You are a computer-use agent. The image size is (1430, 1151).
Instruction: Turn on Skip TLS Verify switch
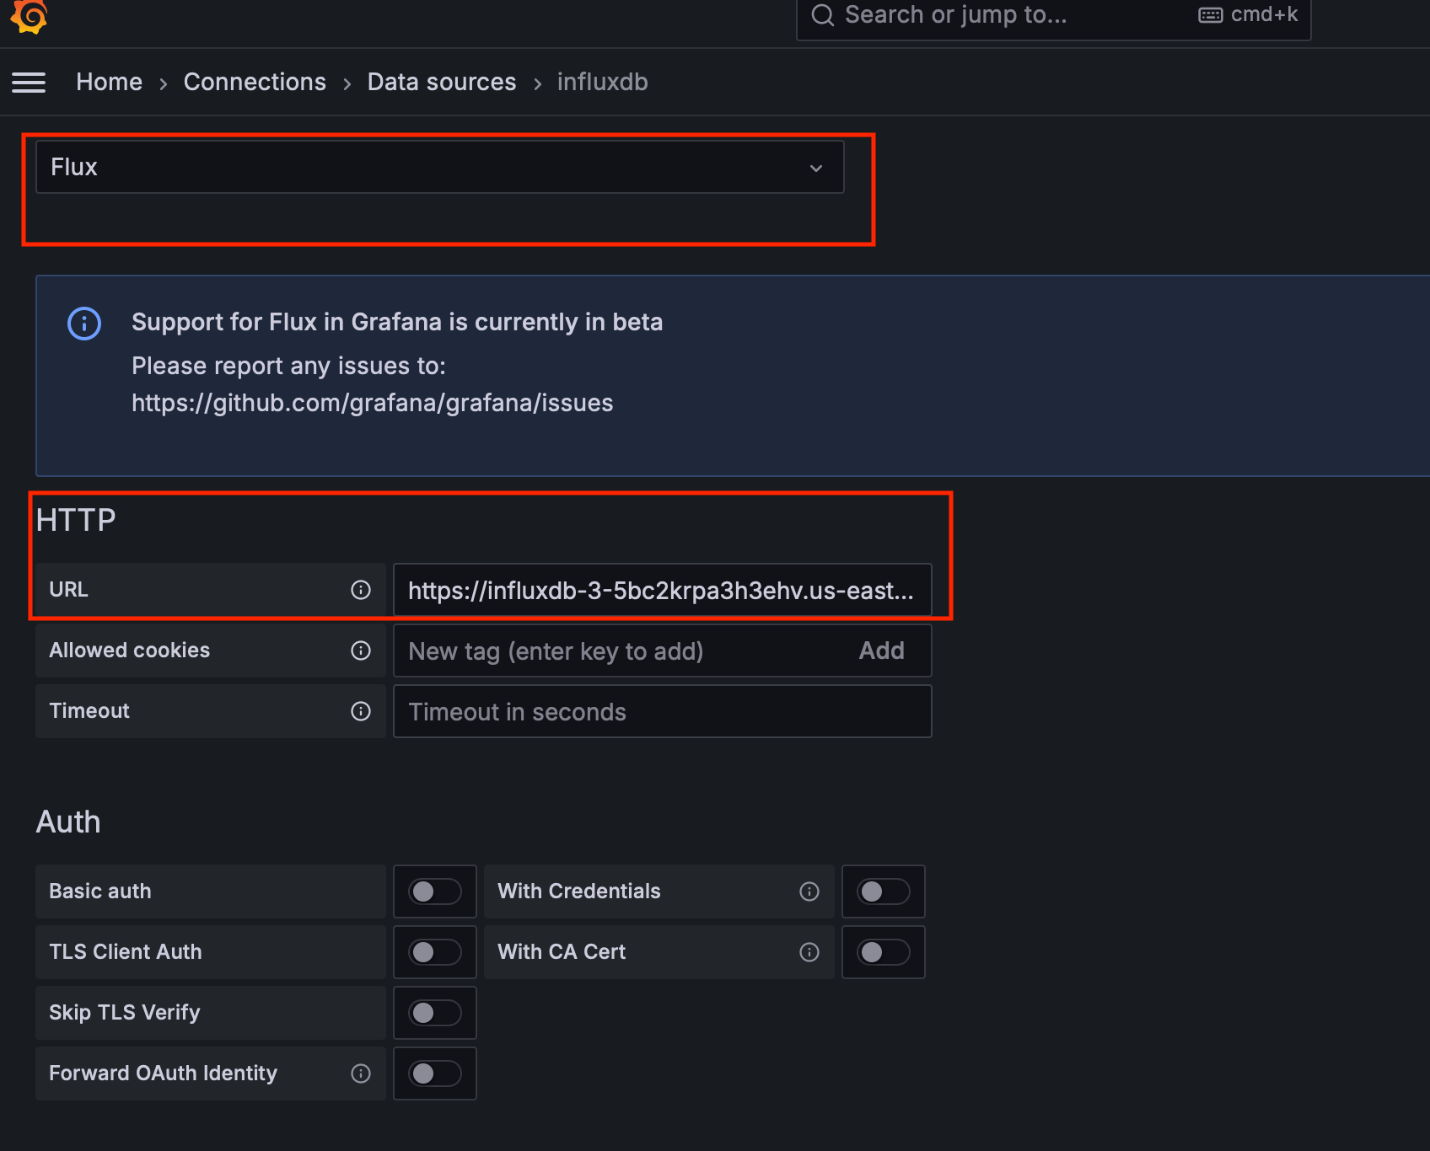(x=435, y=1013)
